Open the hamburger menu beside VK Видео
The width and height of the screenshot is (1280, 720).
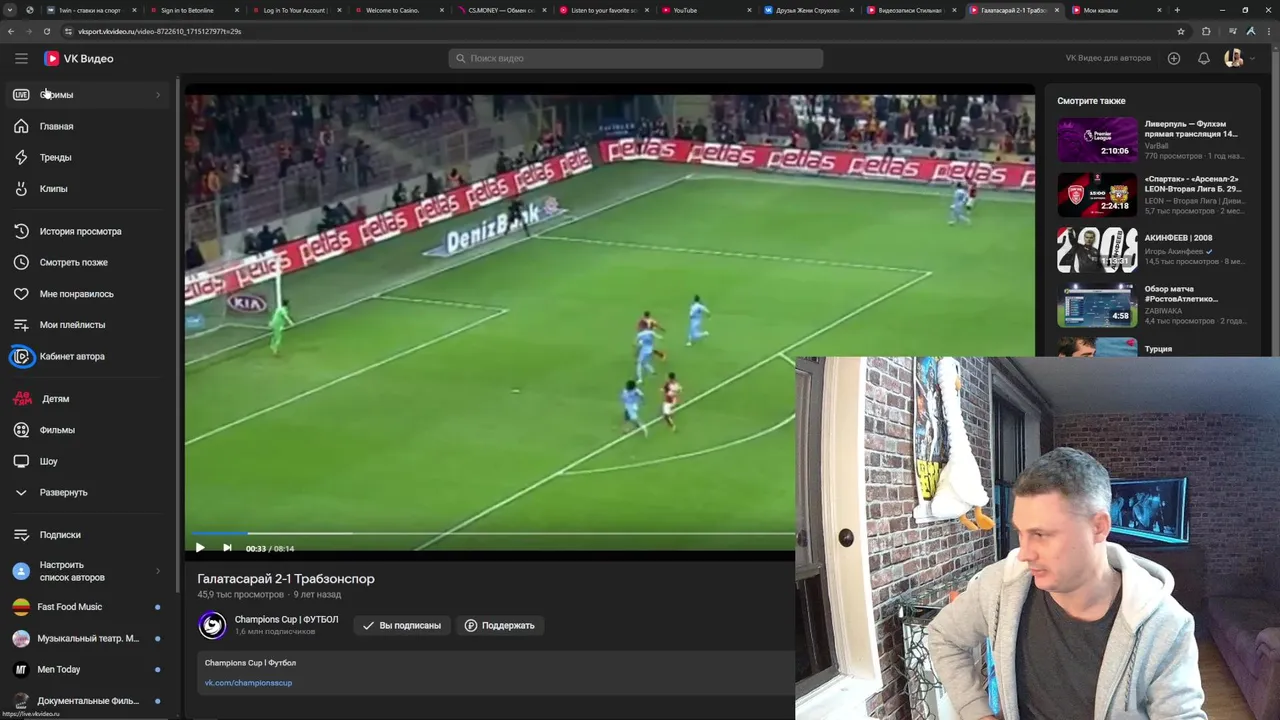21,58
